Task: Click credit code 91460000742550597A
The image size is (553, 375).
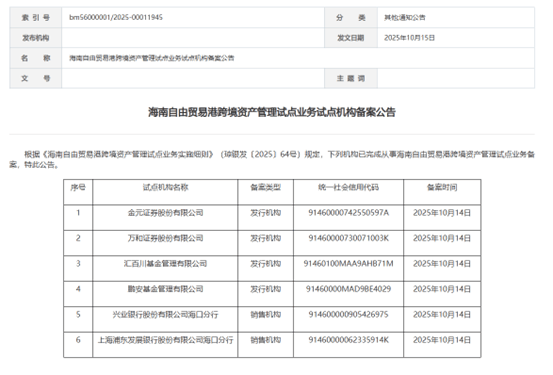Action: (x=348, y=213)
